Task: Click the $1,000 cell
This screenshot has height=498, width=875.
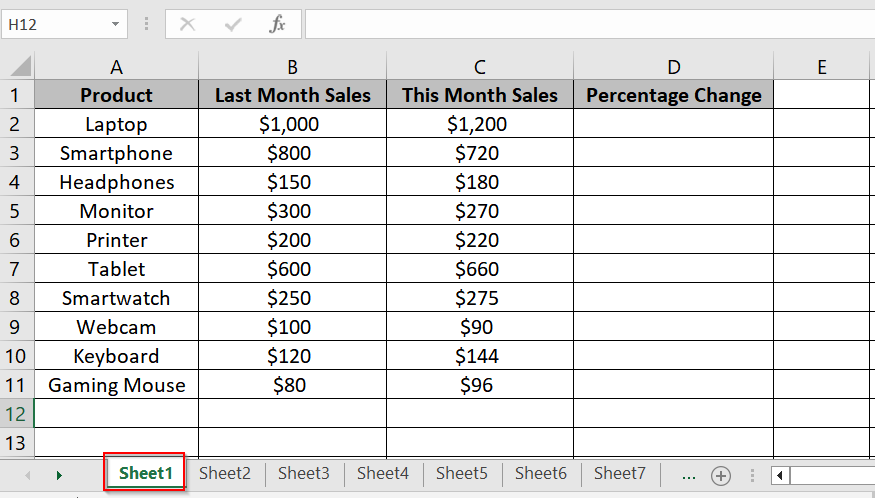Action: (x=292, y=124)
